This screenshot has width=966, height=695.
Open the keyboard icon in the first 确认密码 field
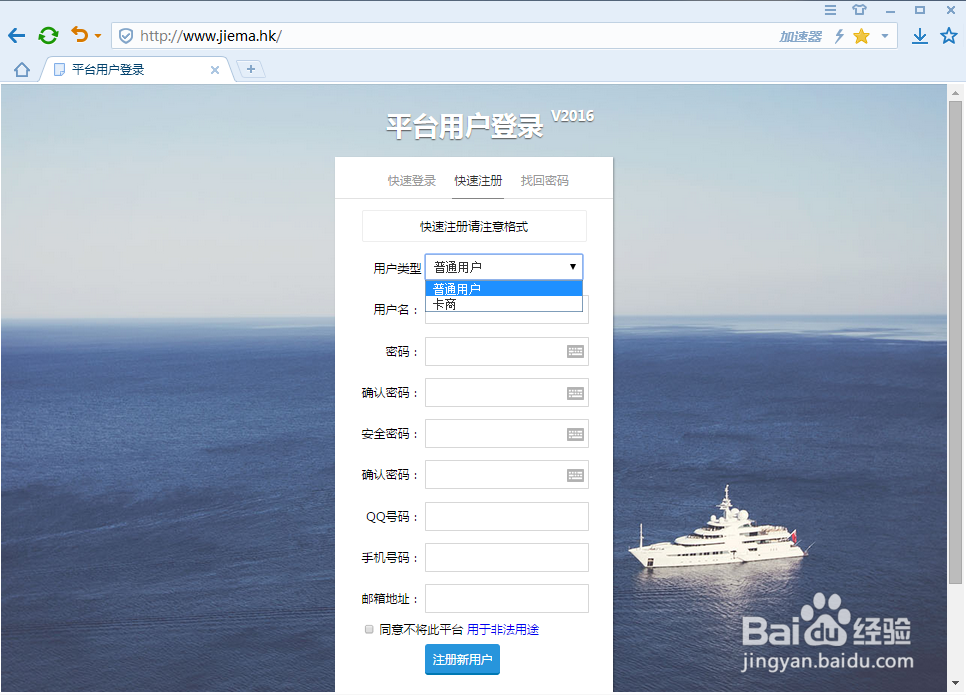(x=575, y=393)
